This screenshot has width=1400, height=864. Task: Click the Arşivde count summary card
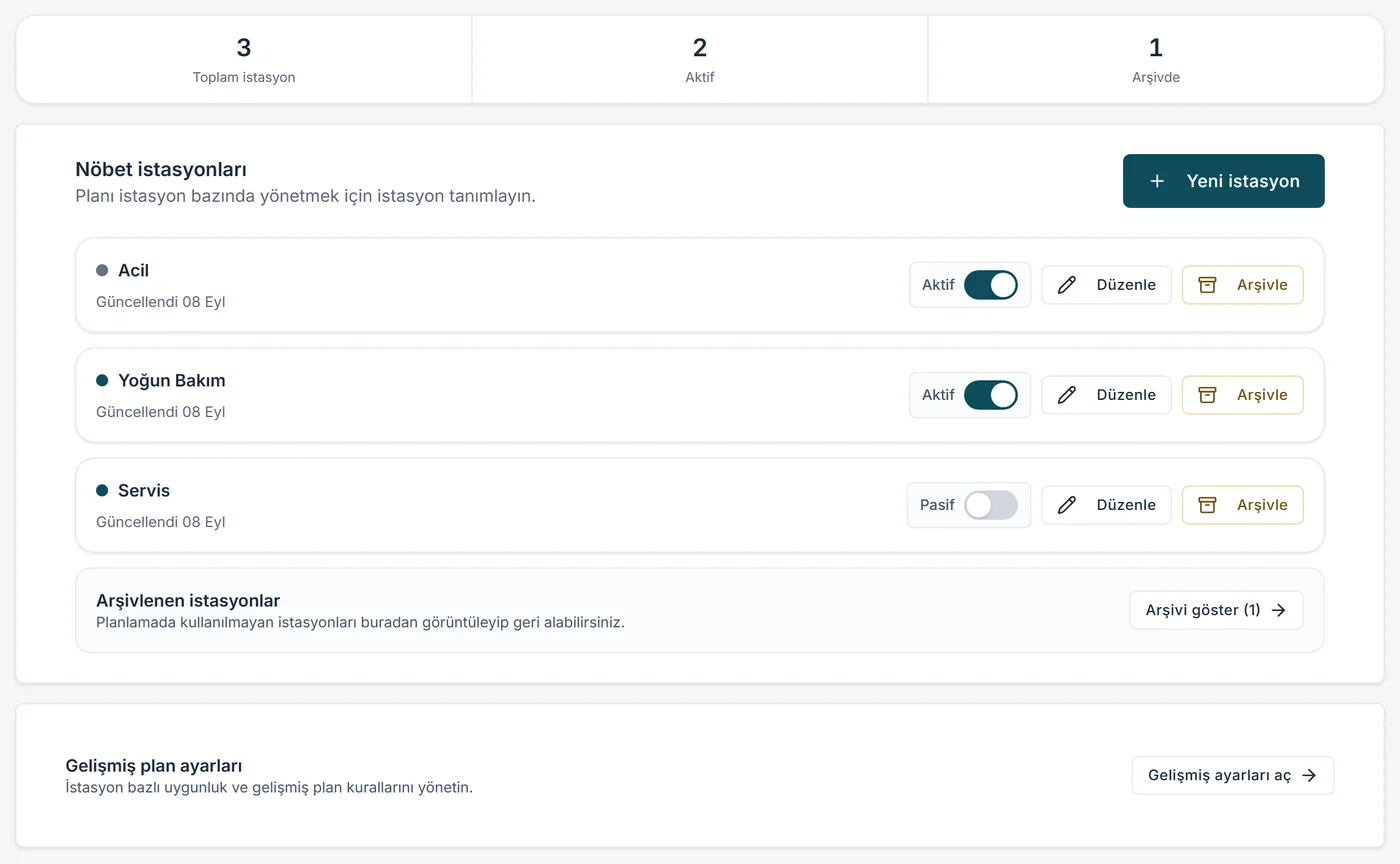1155,59
